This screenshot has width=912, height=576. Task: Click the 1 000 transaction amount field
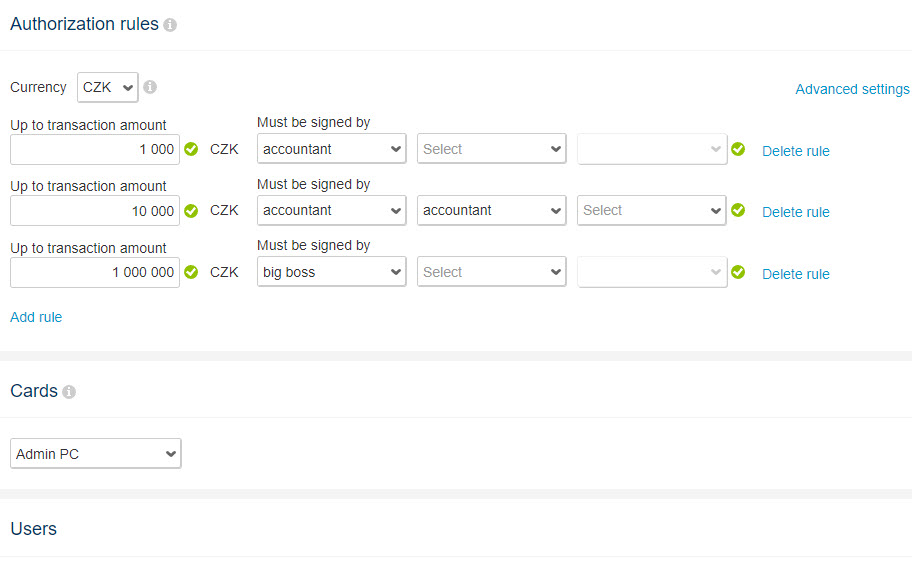coord(95,150)
